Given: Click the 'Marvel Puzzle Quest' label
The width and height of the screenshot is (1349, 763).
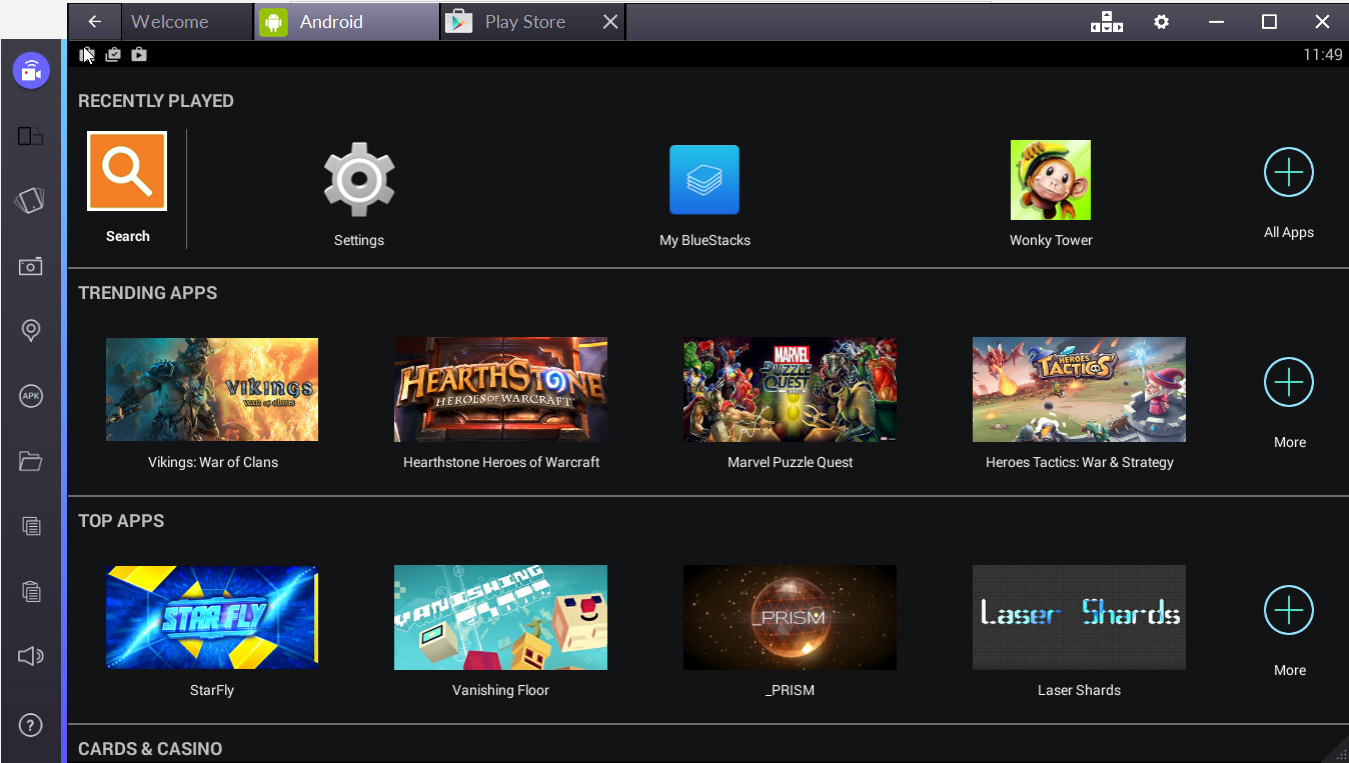Looking at the screenshot, I should (790, 462).
